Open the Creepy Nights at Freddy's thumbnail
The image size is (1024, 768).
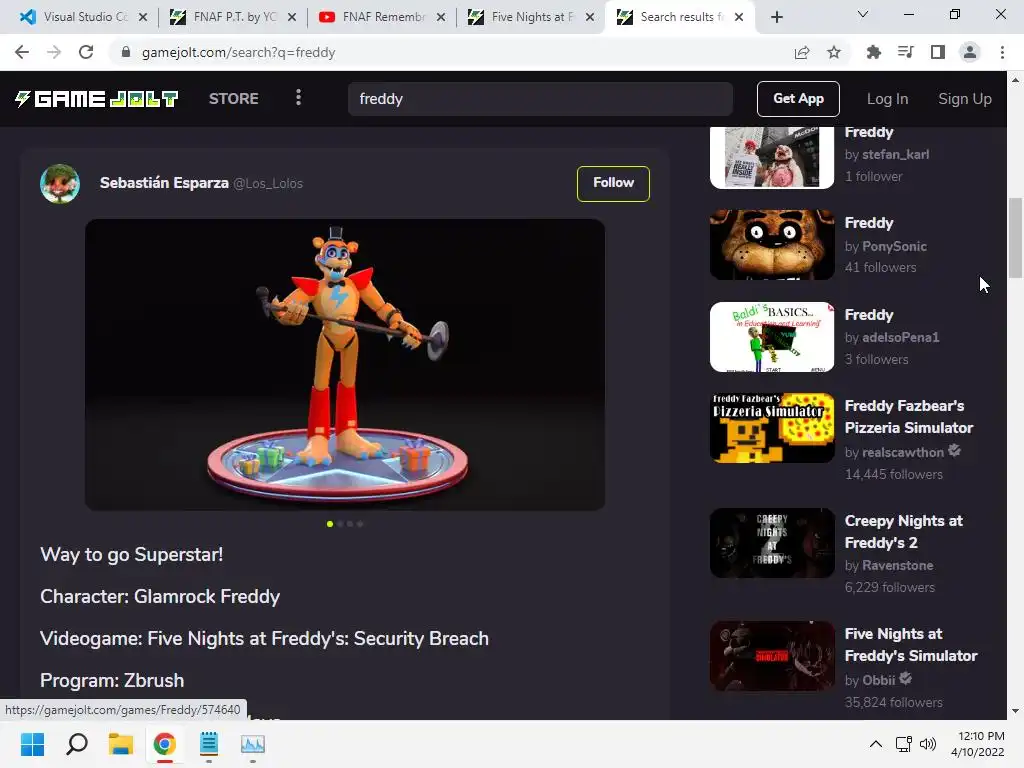coord(772,543)
